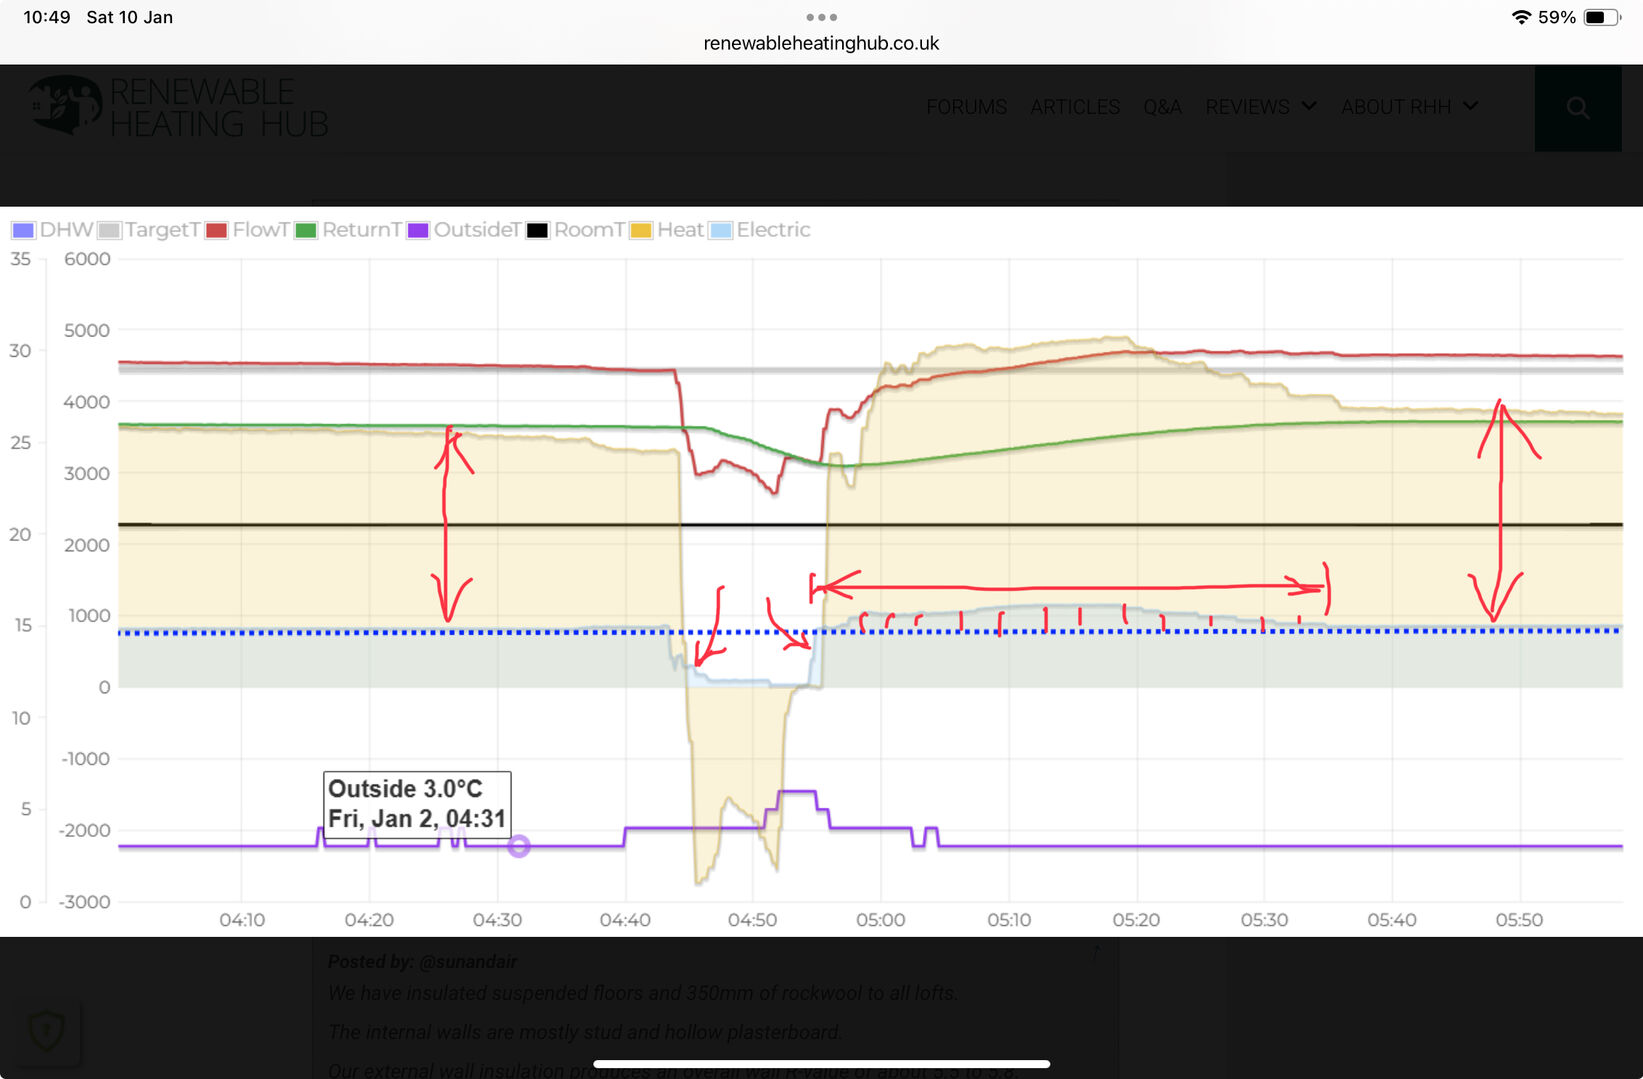
Task: Go to the Q&A page link
Action: 1162,107
